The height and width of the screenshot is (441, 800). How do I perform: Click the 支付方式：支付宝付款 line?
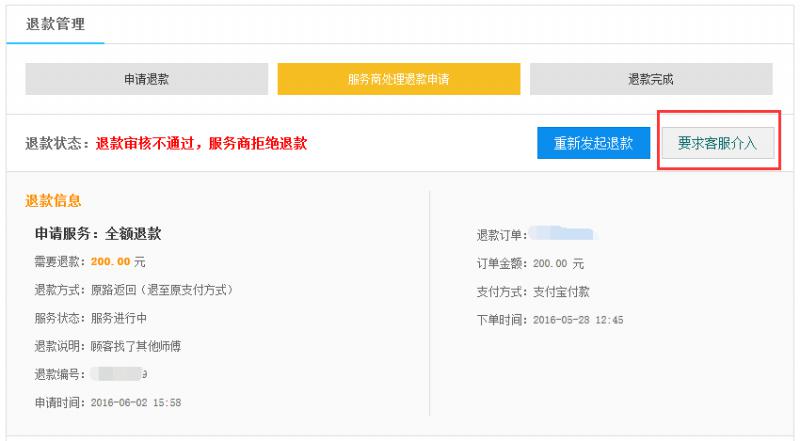(x=533, y=292)
